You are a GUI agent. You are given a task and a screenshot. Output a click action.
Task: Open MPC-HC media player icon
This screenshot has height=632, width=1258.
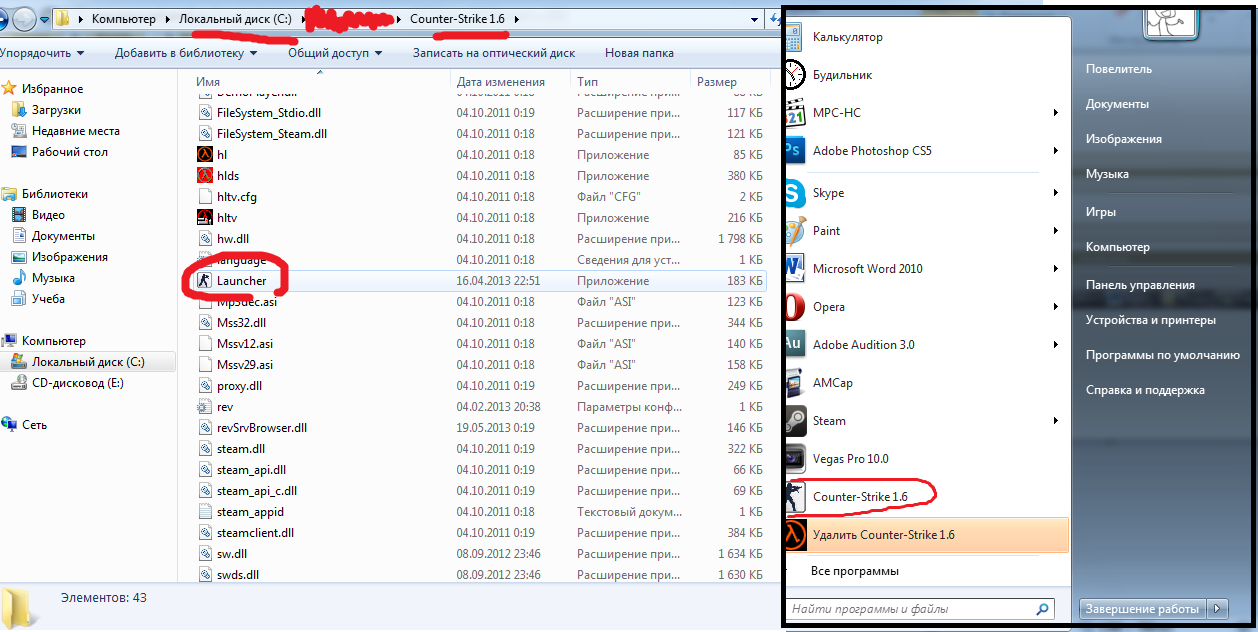796,113
